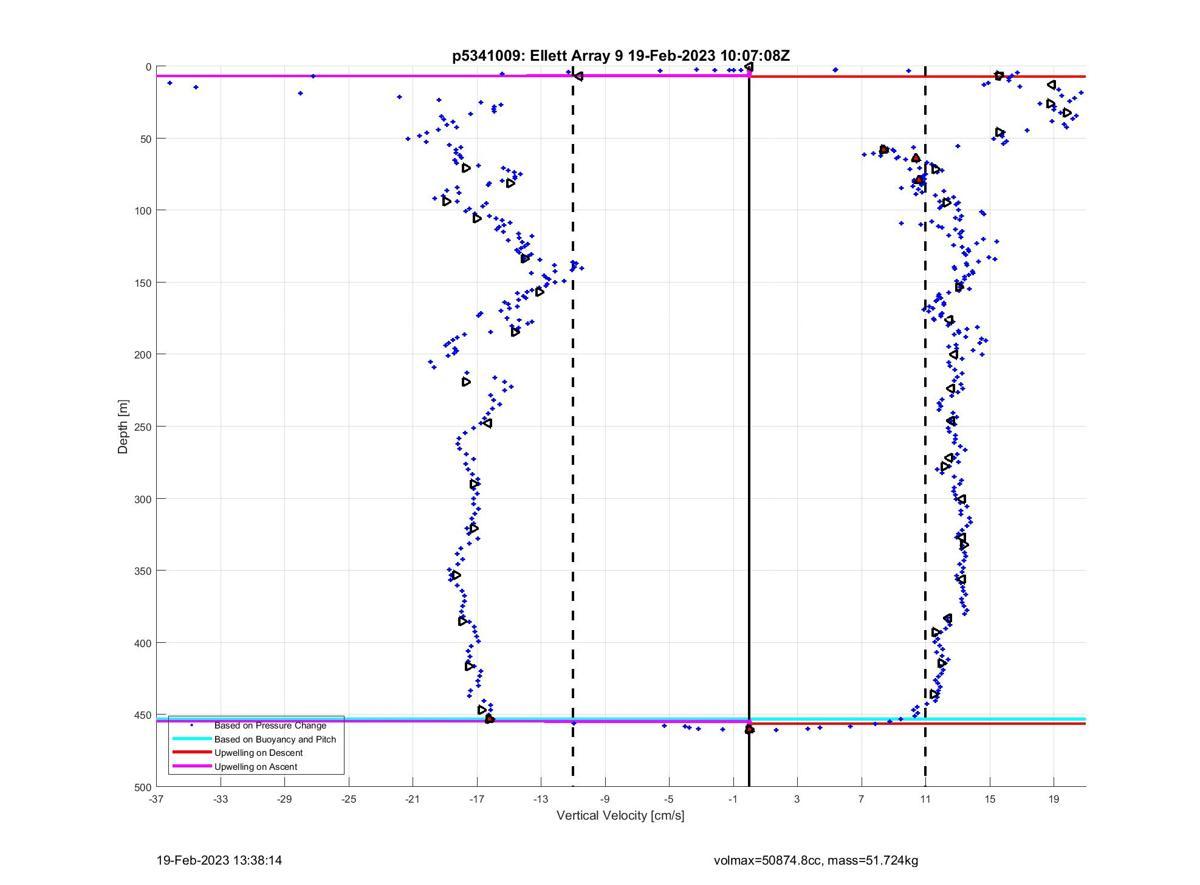Click red triangle marker below the solid black line

pyautogui.click(x=750, y=730)
